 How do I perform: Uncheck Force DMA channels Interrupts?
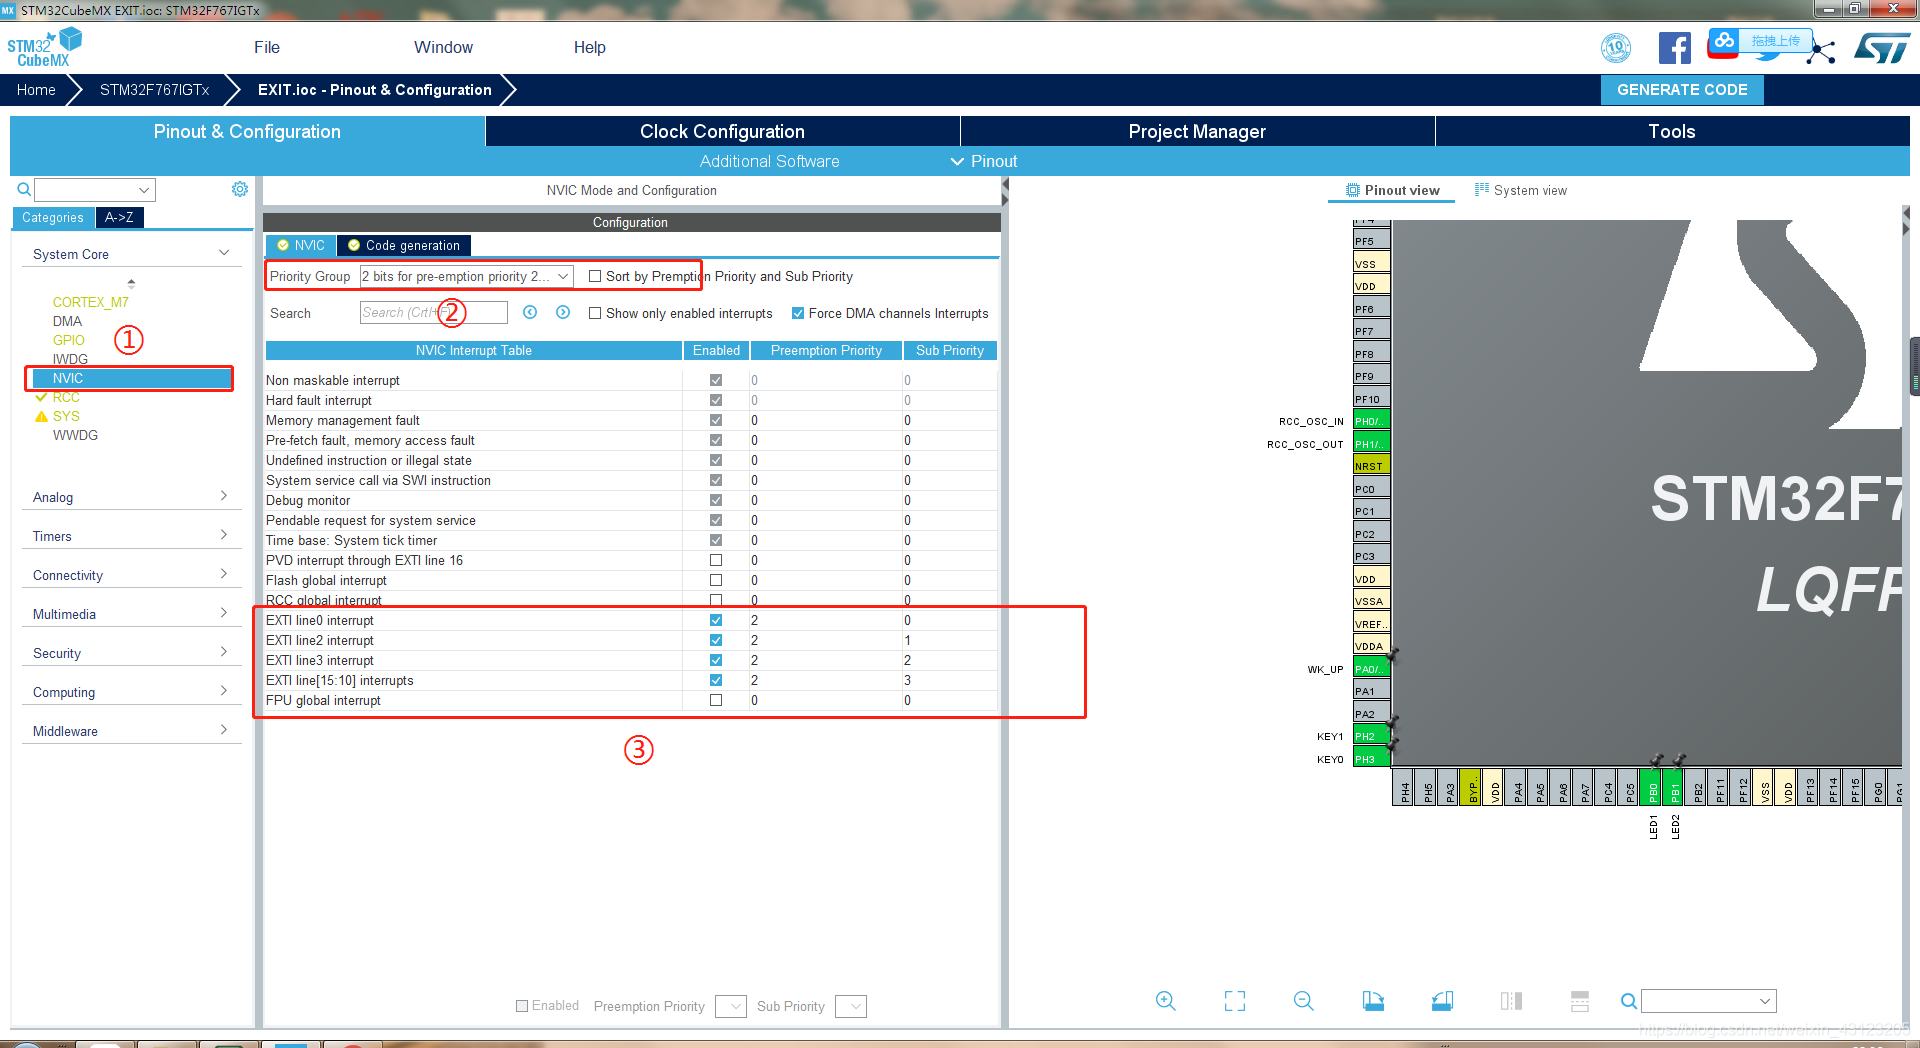pos(798,313)
